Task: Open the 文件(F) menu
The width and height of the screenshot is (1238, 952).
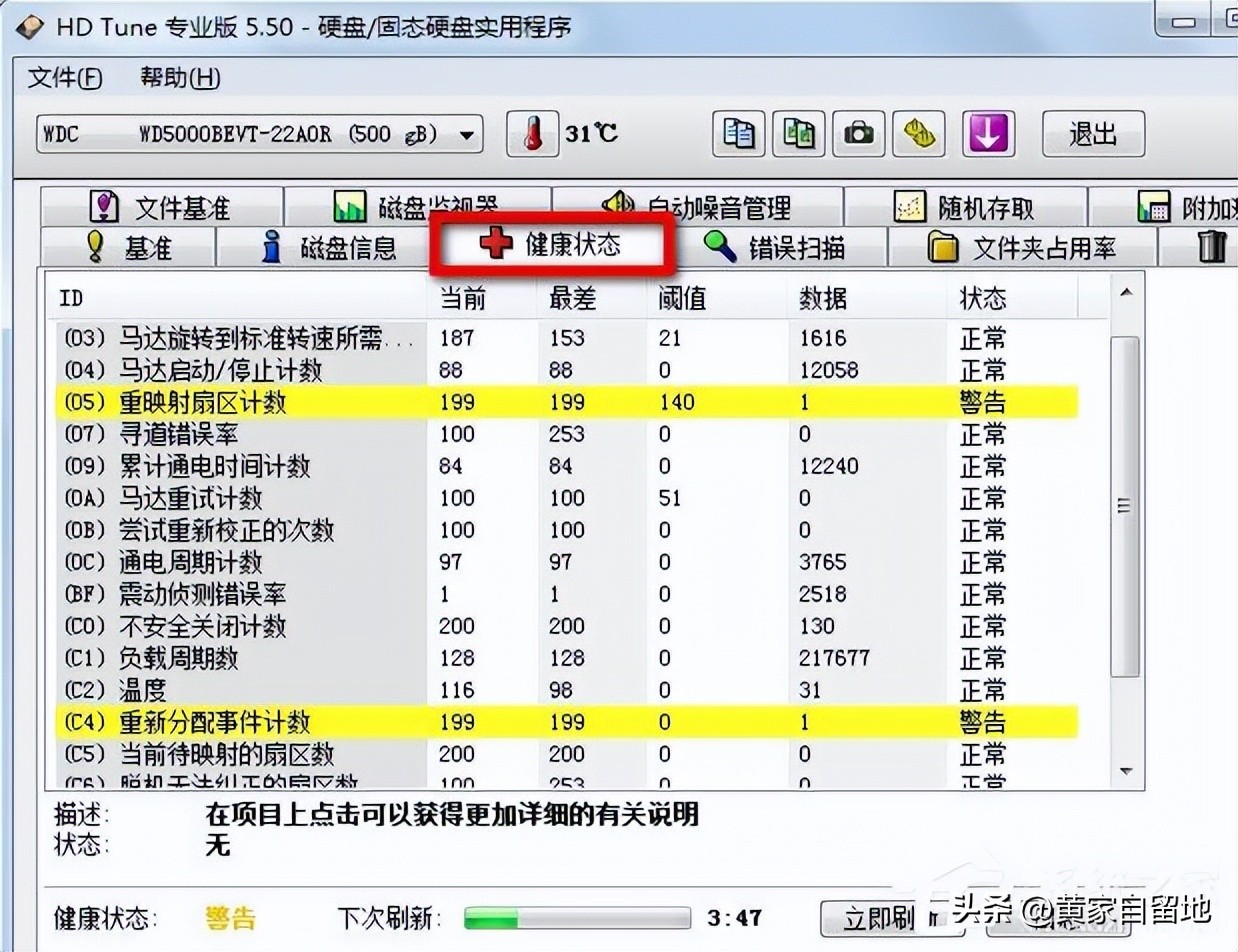Action: click(62, 78)
